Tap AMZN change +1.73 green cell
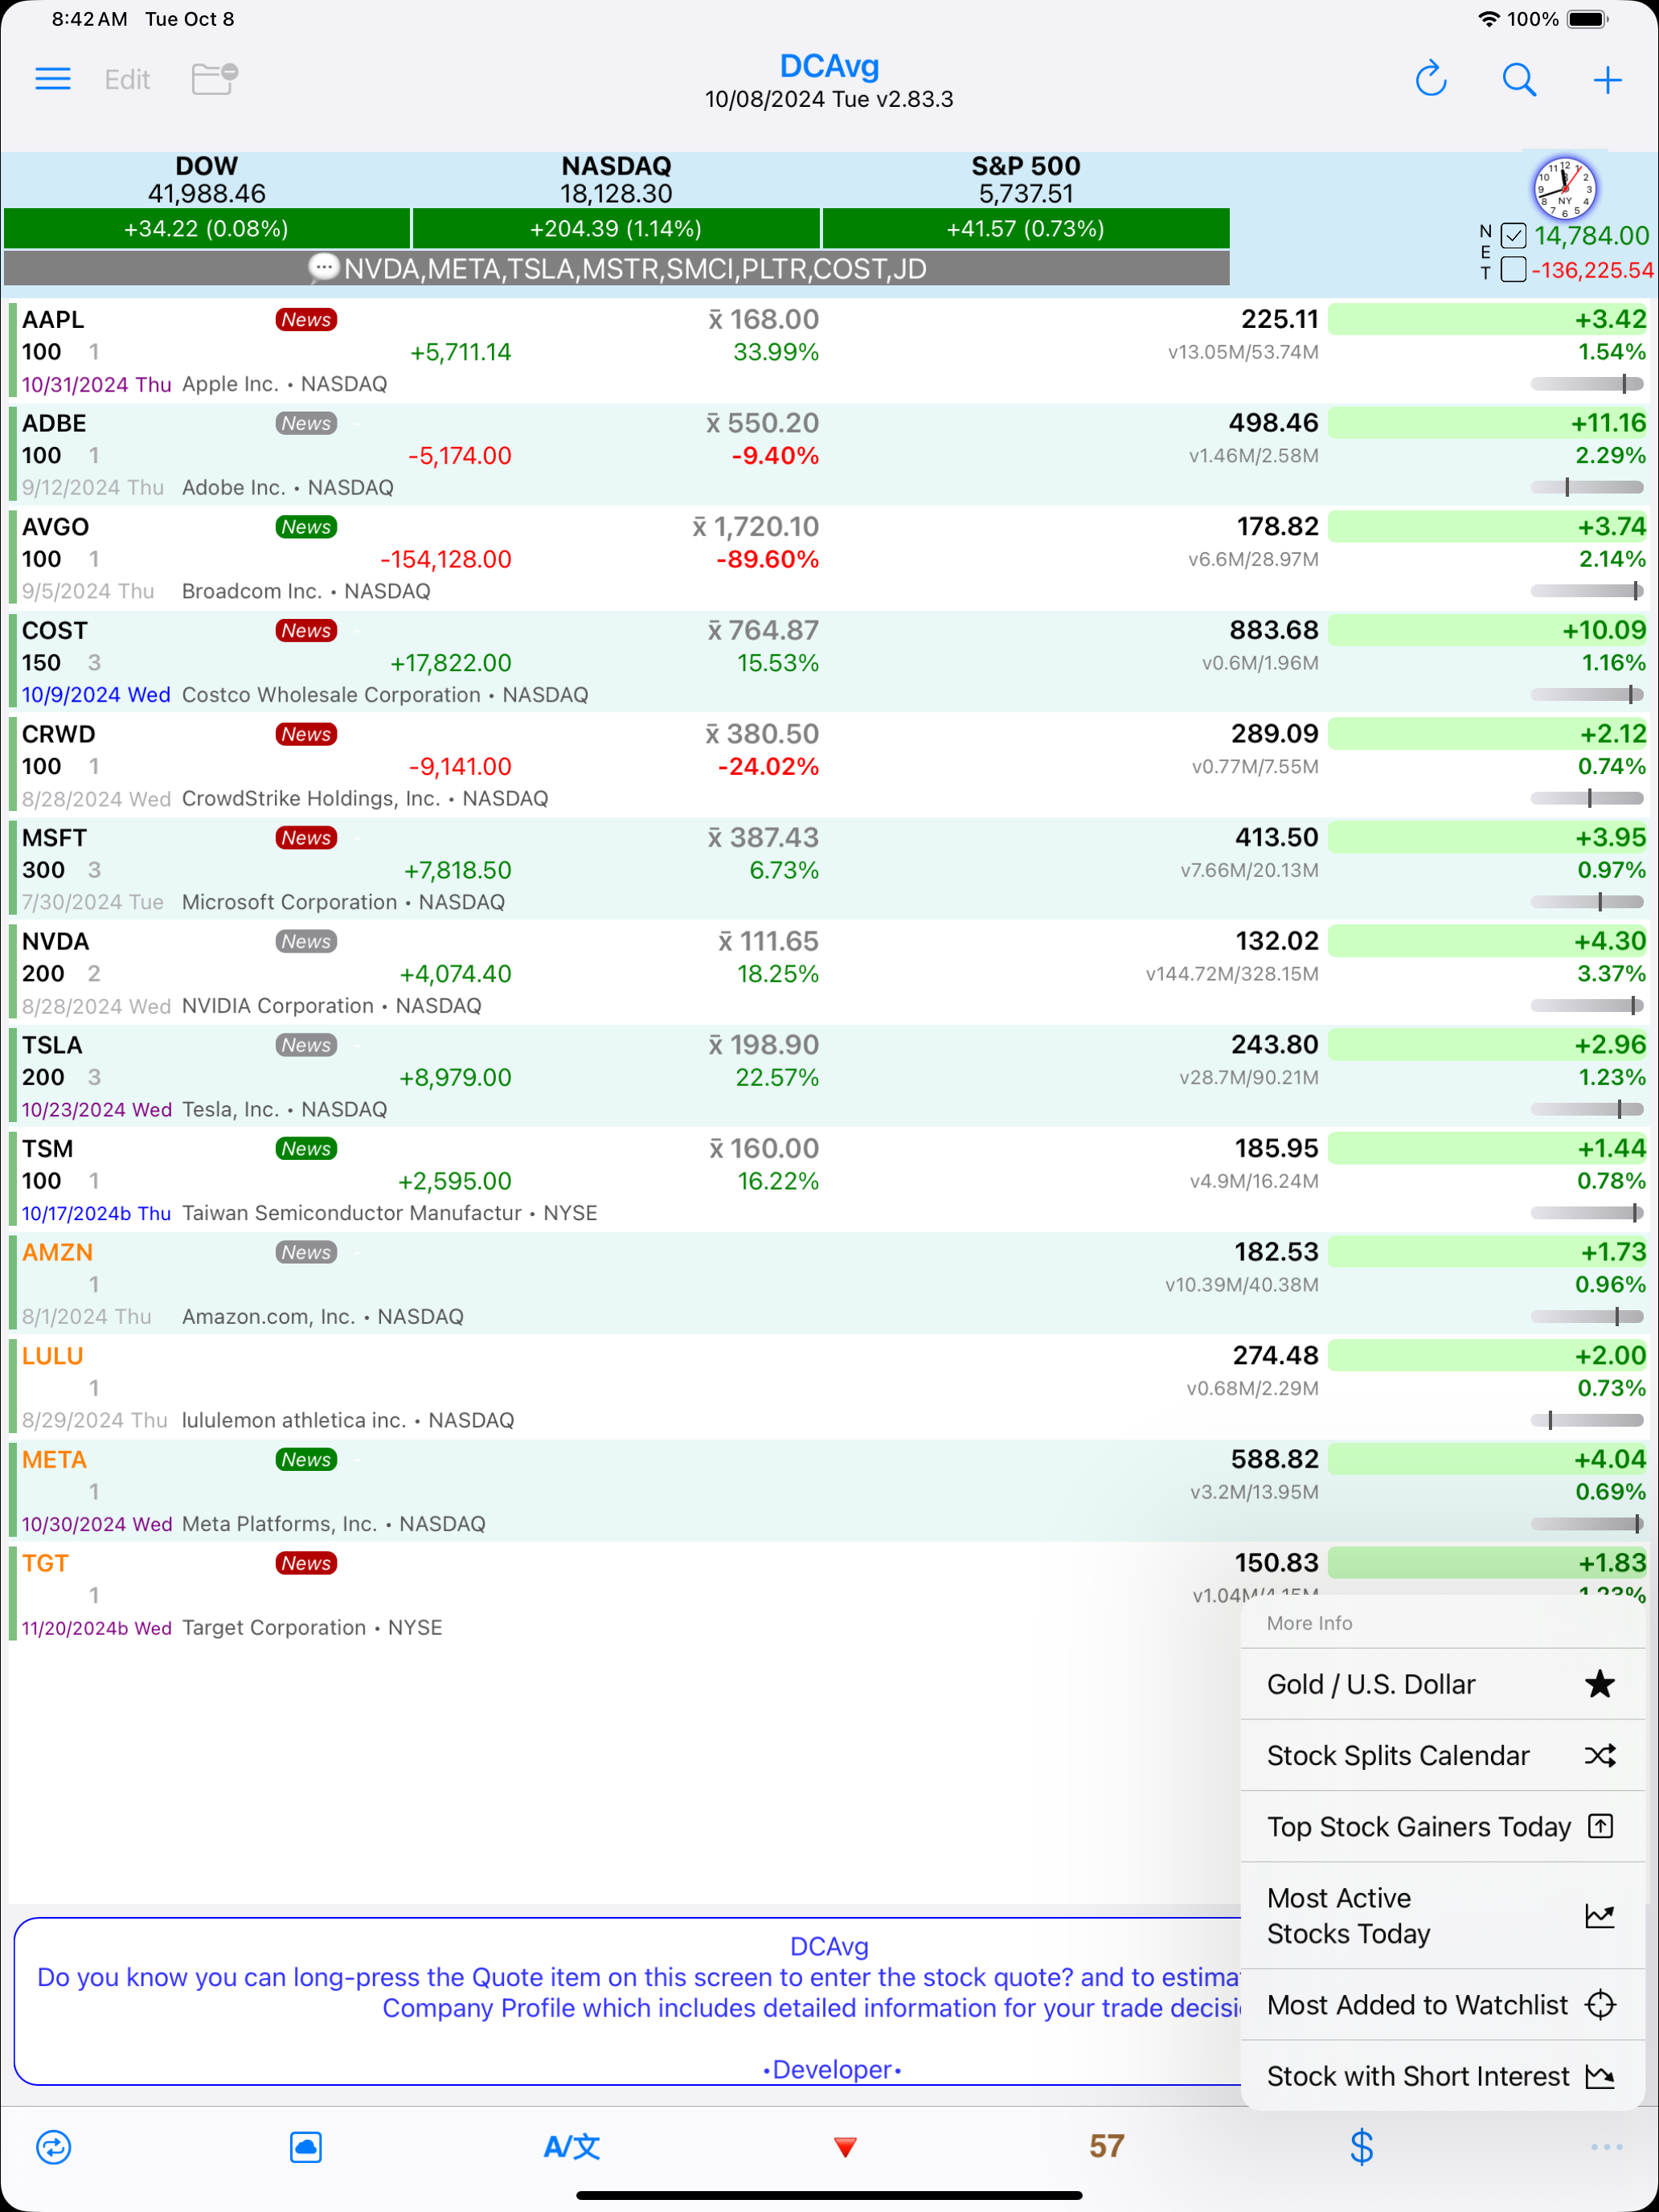Screen dimensions: 1659x2212 tap(1487, 1252)
